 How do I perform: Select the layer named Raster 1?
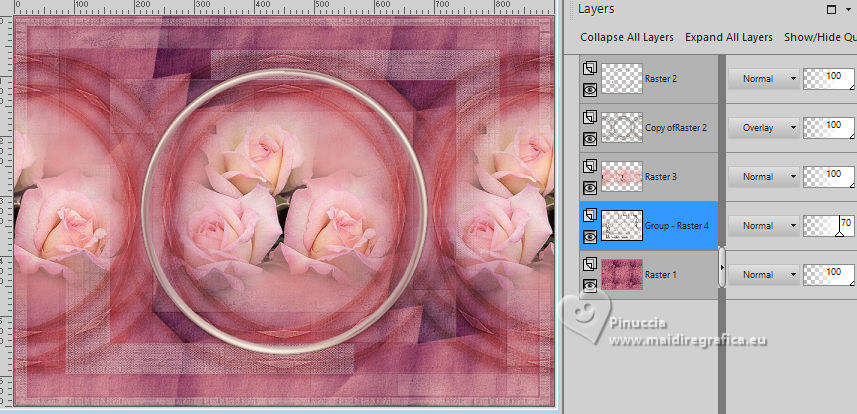660,275
